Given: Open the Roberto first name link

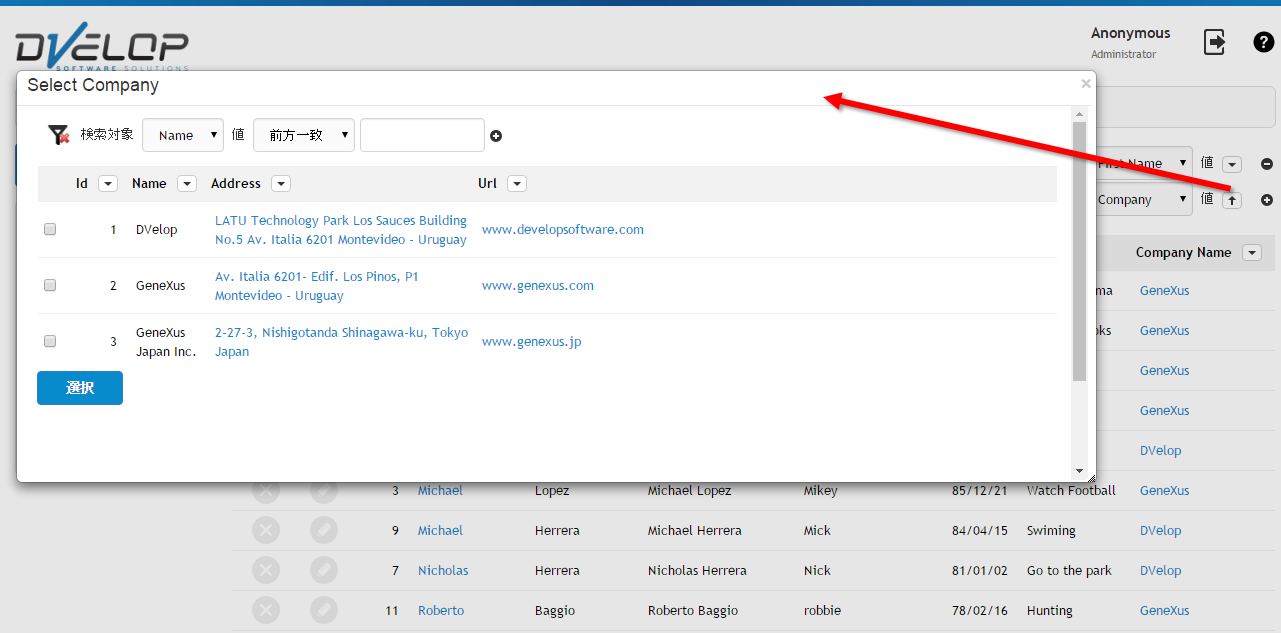Looking at the screenshot, I should pos(441,611).
